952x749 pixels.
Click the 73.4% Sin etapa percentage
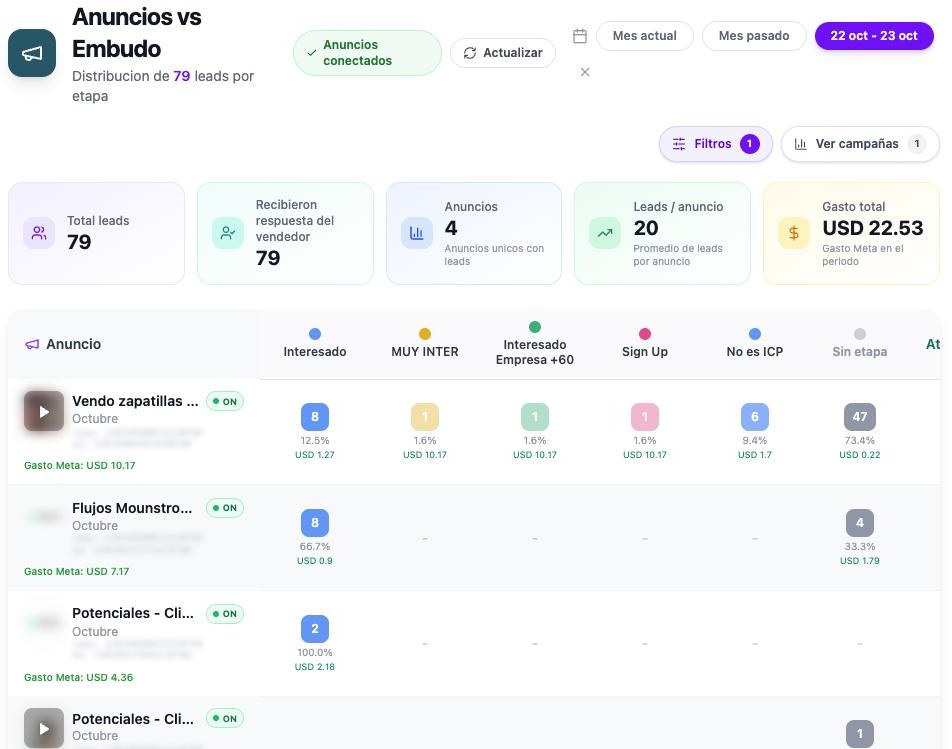click(860, 441)
